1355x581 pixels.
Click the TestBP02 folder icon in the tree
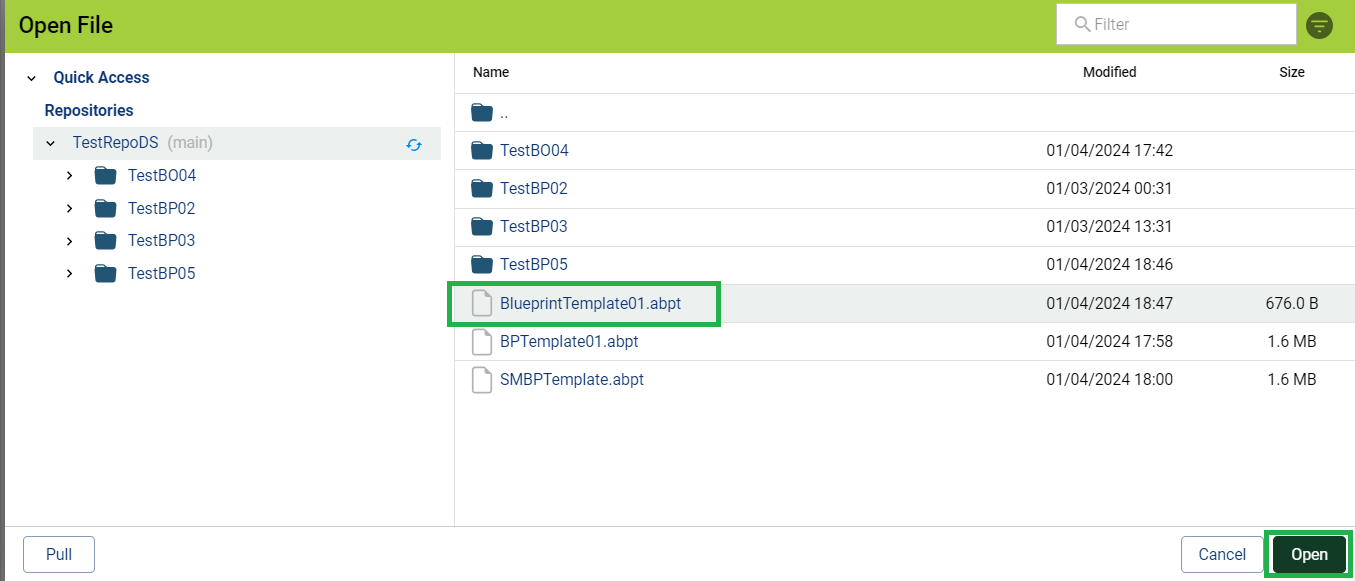tap(106, 208)
